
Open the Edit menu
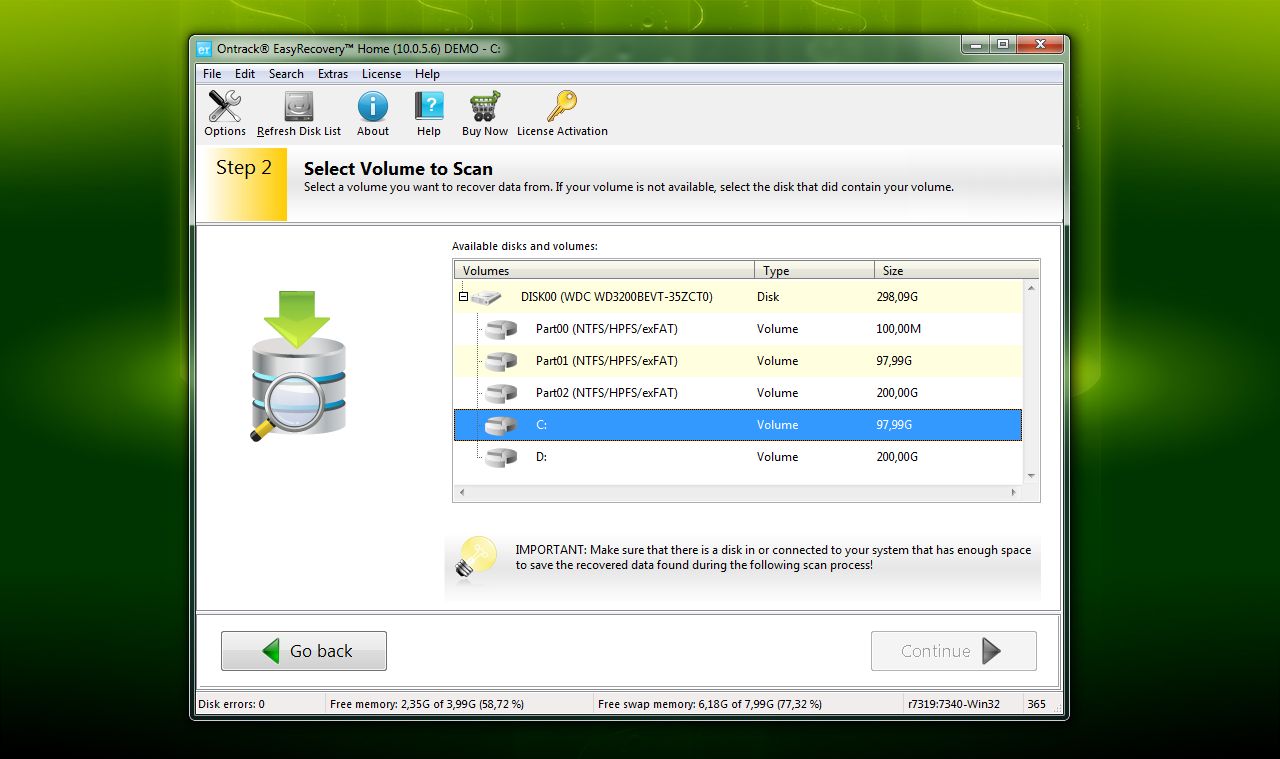pyautogui.click(x=245, y=74)
